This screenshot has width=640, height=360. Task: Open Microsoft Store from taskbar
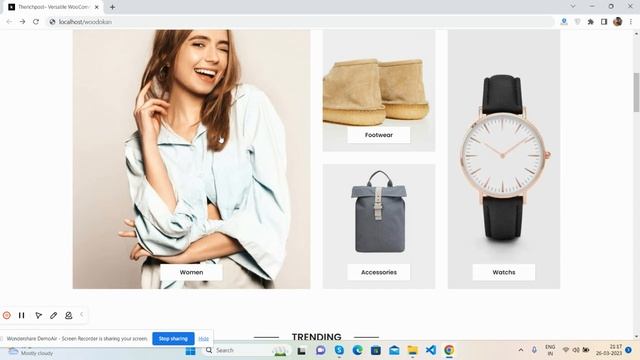(376, 350)
